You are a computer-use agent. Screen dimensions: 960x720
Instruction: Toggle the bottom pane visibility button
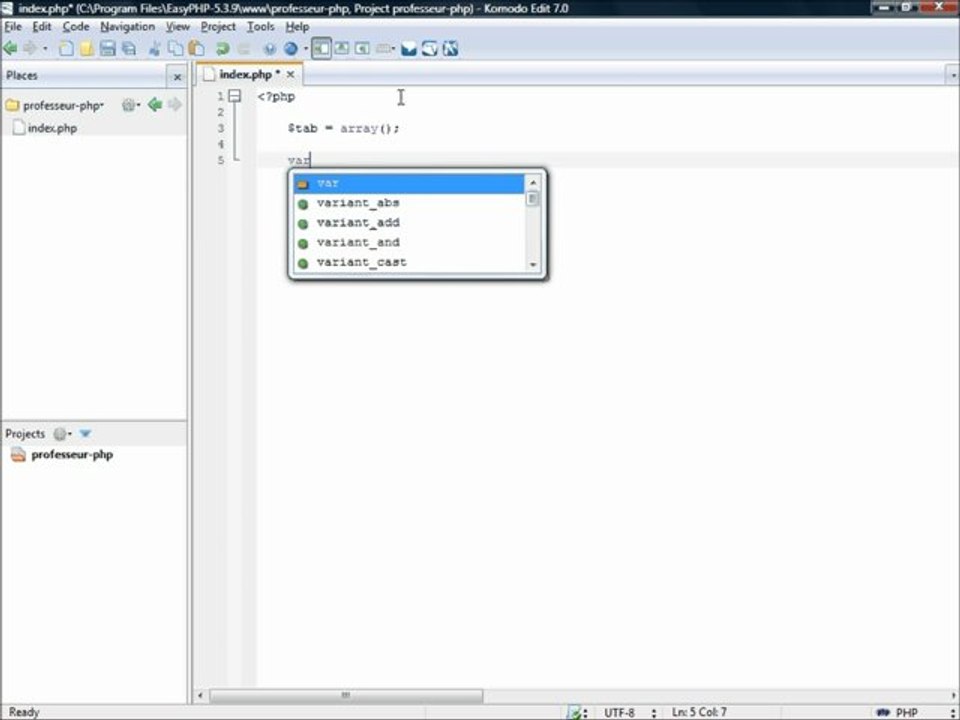pos(342,48)
